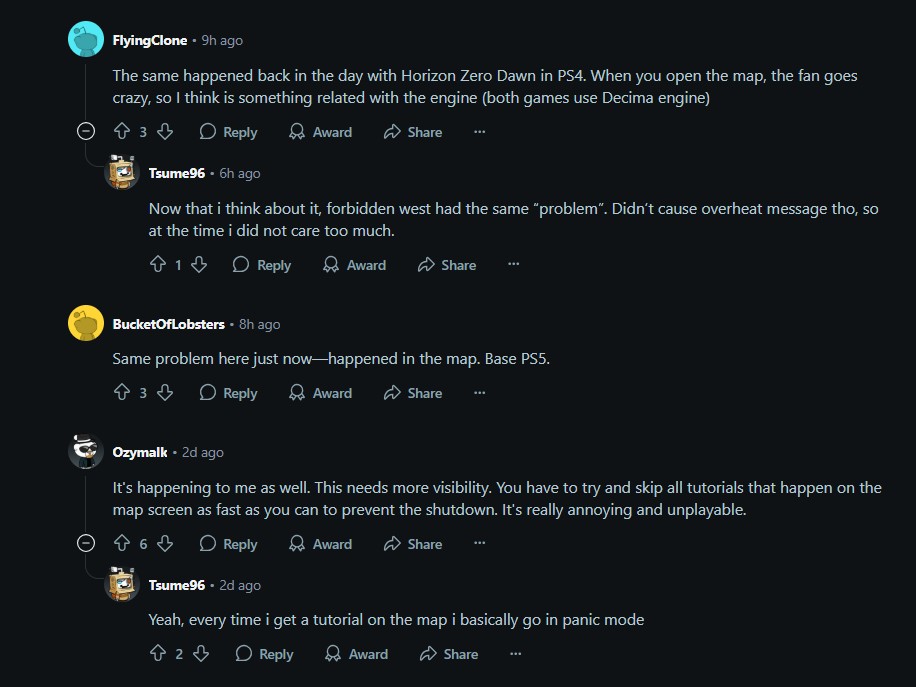Reply to Ozymalk's comment

coord(228,544)
